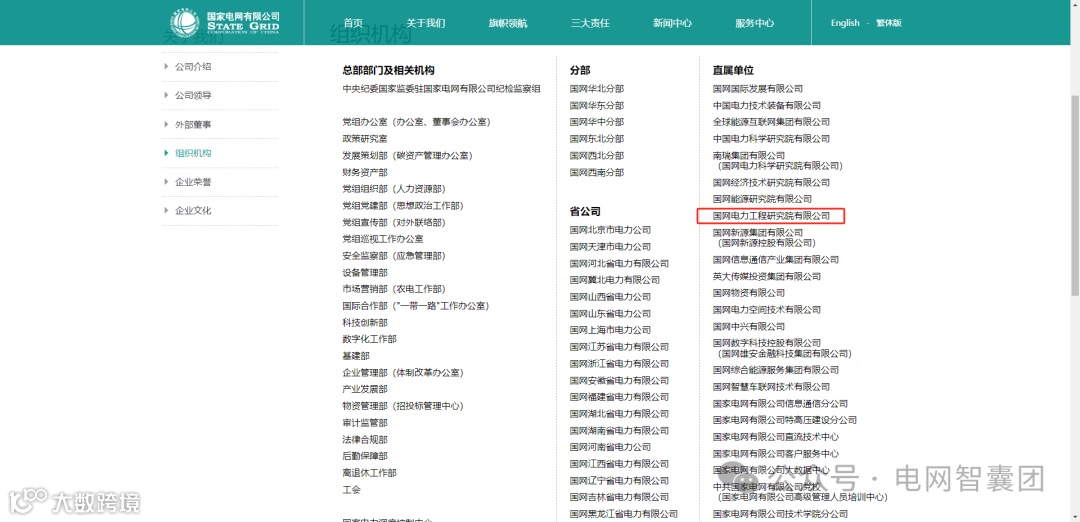Screen dimensions: 1080x522
Task: Open 国网华东分部 link
Action: (x=596, y=105)
